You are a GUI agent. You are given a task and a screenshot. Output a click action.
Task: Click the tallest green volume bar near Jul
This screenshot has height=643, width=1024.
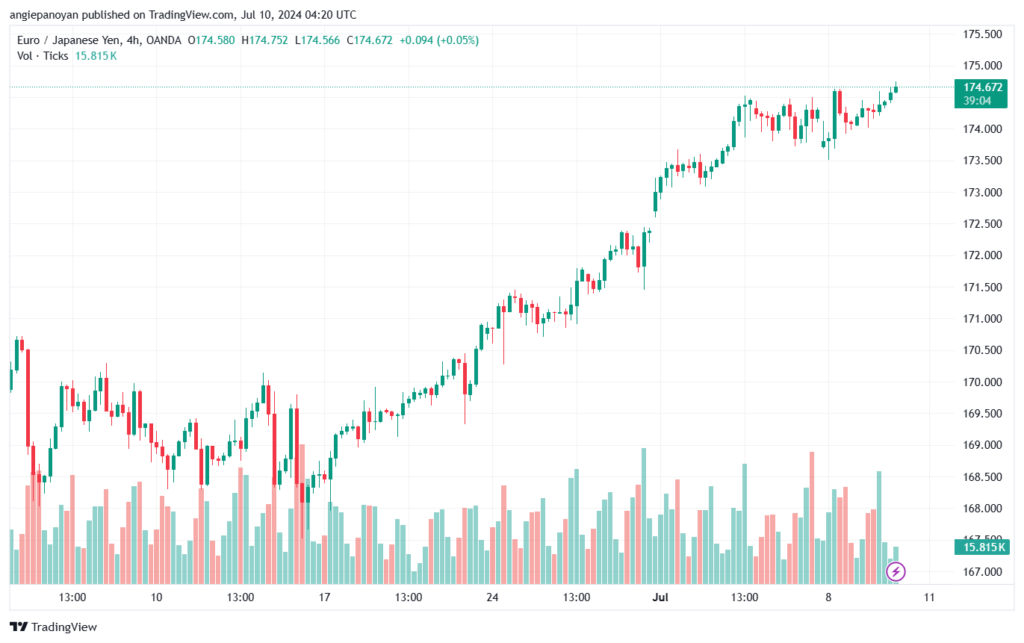pos(644,516)
